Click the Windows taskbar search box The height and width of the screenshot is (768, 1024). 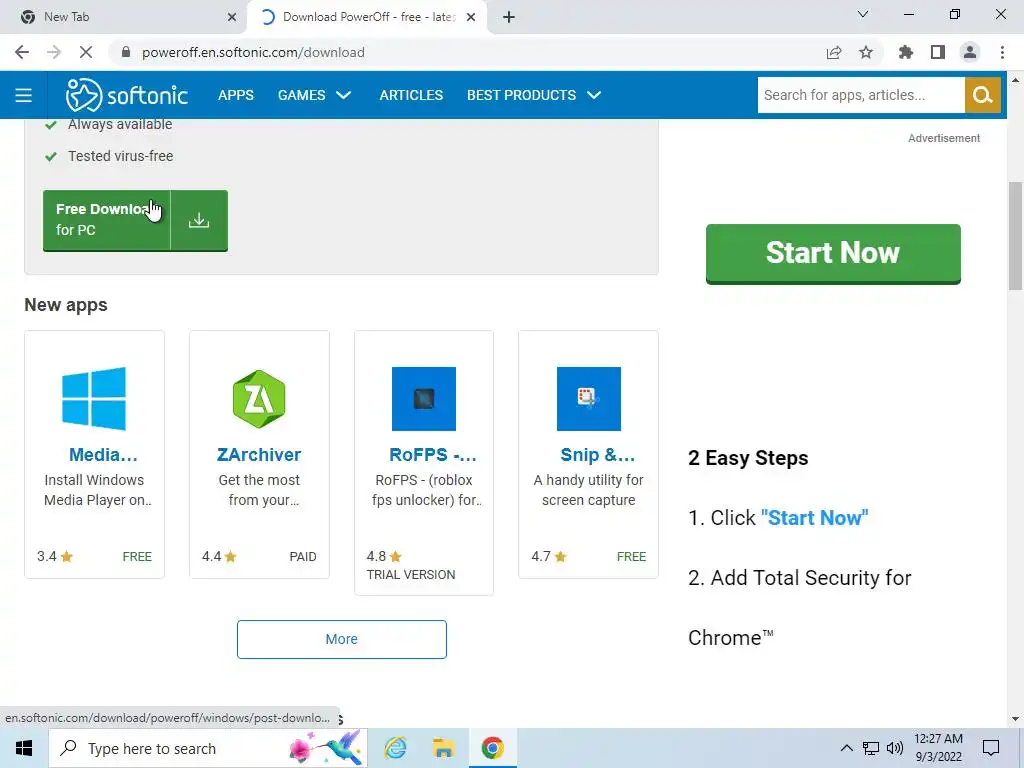[x=208, y=748]
